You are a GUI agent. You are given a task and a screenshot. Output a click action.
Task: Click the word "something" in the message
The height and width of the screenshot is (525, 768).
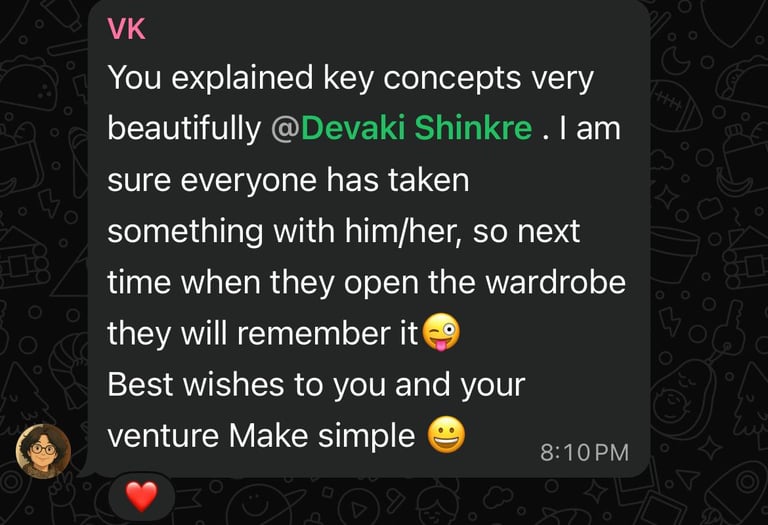185,231
